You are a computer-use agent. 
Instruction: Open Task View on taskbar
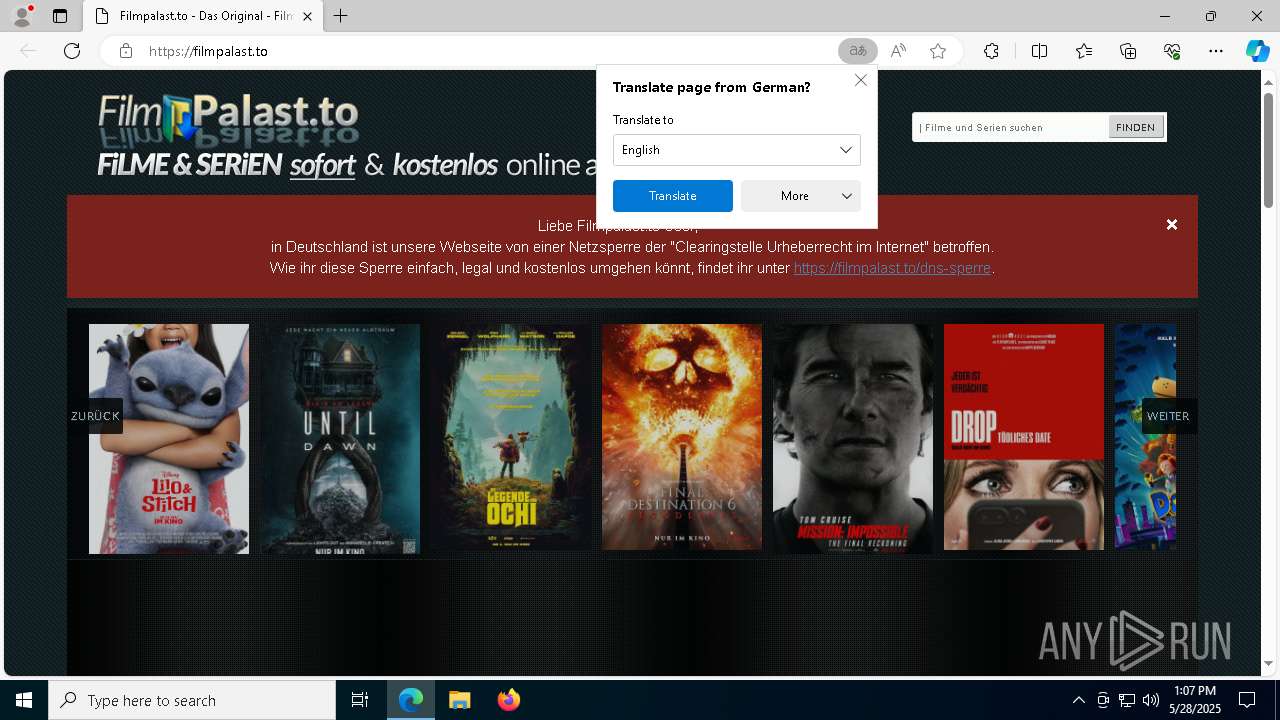pyautogui.click(x=360, y=700)
